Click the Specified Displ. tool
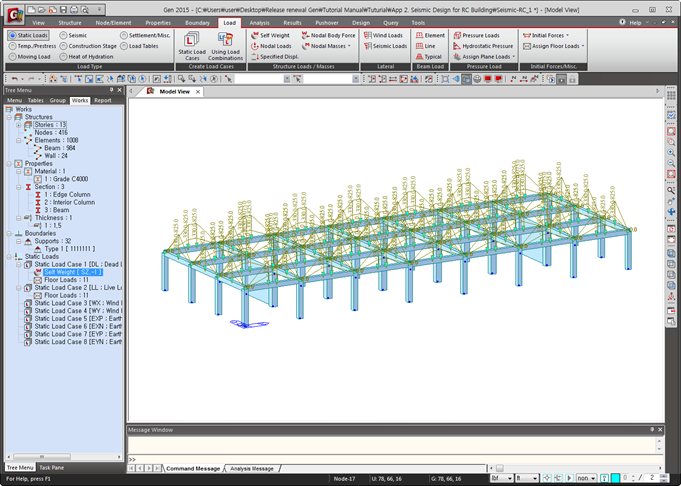 click(279, 57)
